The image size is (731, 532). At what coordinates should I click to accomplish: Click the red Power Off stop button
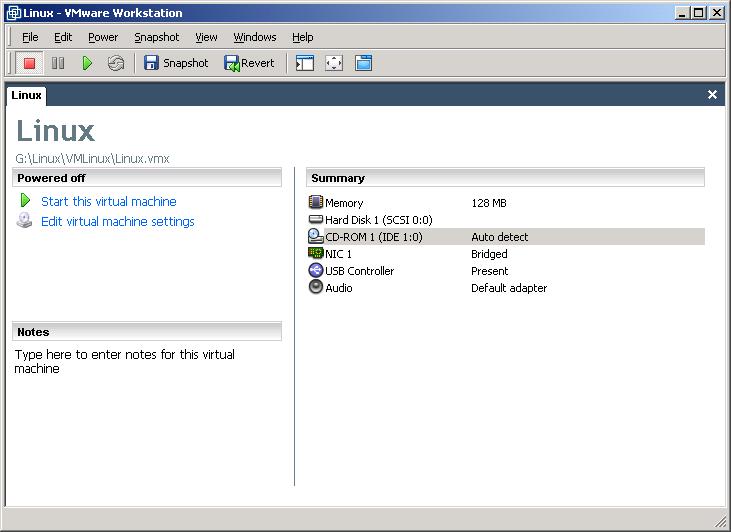tap(29, 63)
